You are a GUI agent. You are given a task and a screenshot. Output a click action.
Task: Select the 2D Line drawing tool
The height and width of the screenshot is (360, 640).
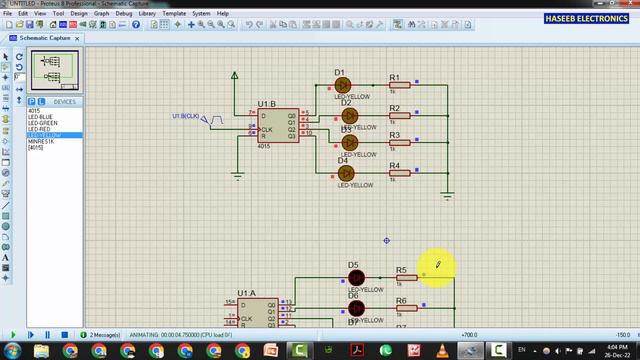5,205
